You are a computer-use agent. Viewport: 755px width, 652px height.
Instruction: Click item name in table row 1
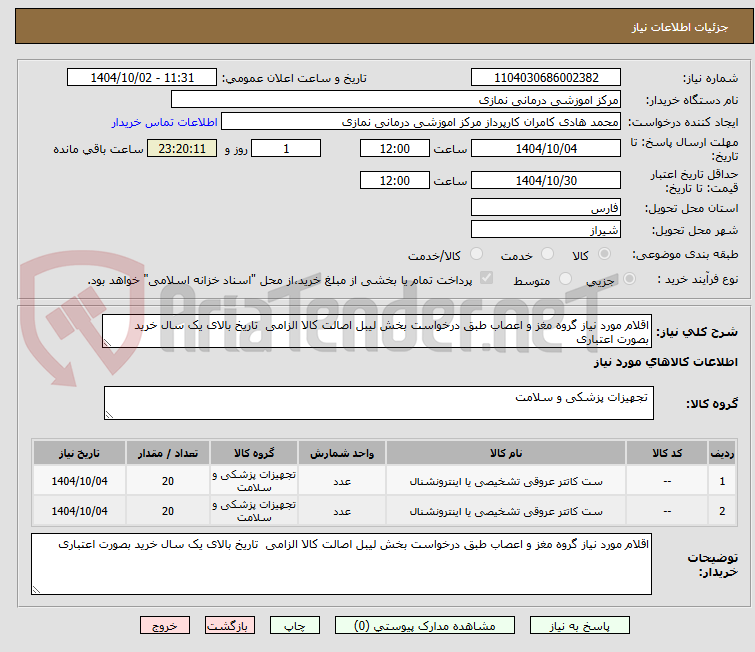point(506,481)
